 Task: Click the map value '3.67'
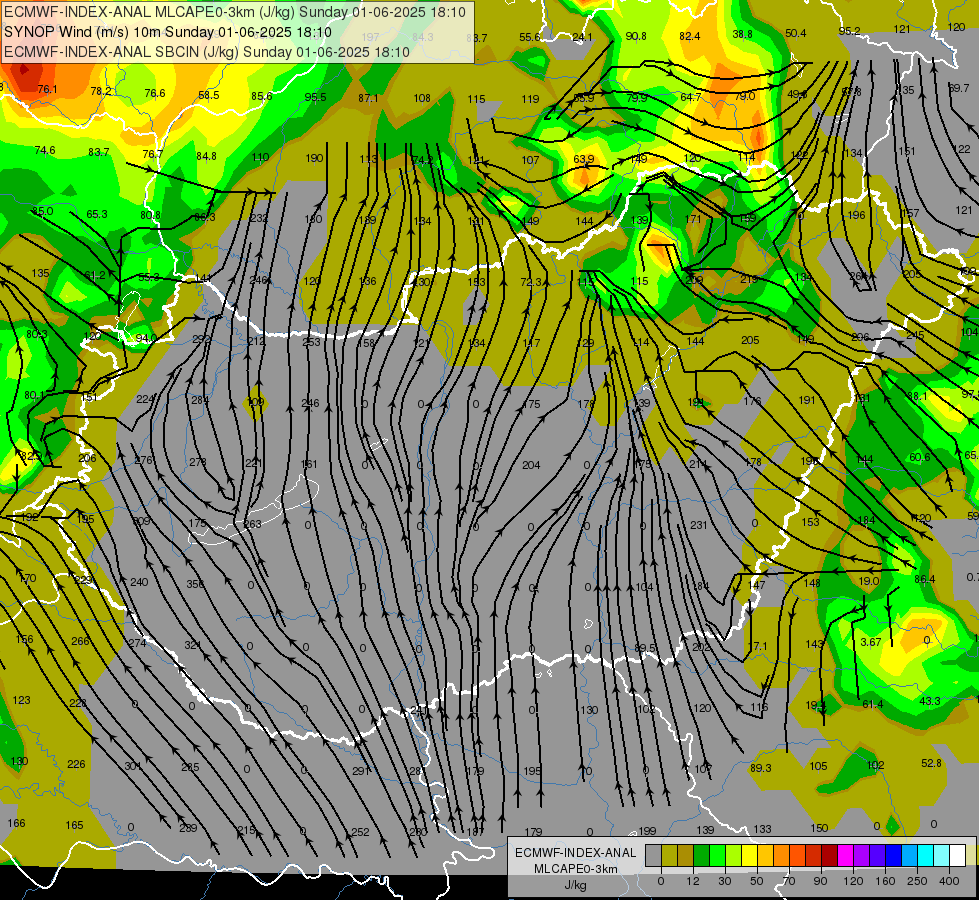click(x=870, y=642)
